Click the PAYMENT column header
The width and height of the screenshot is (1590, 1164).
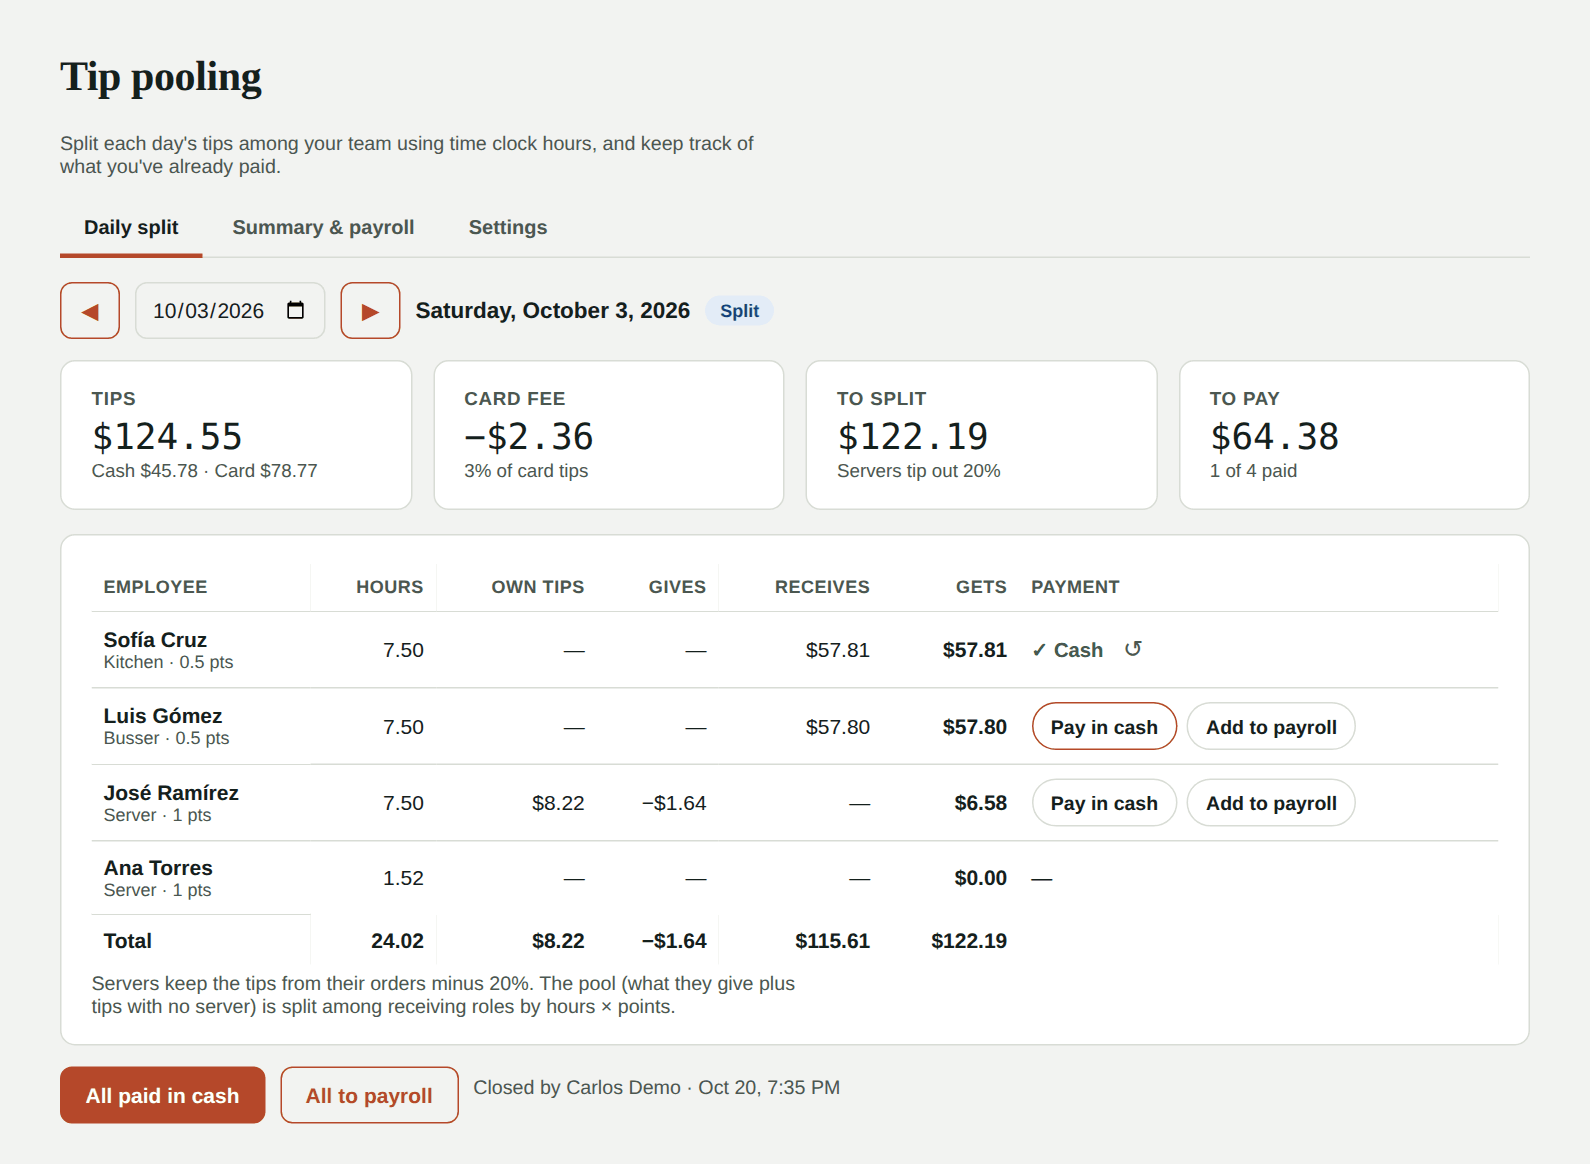pyautogui.click(x=1075, y=587)
